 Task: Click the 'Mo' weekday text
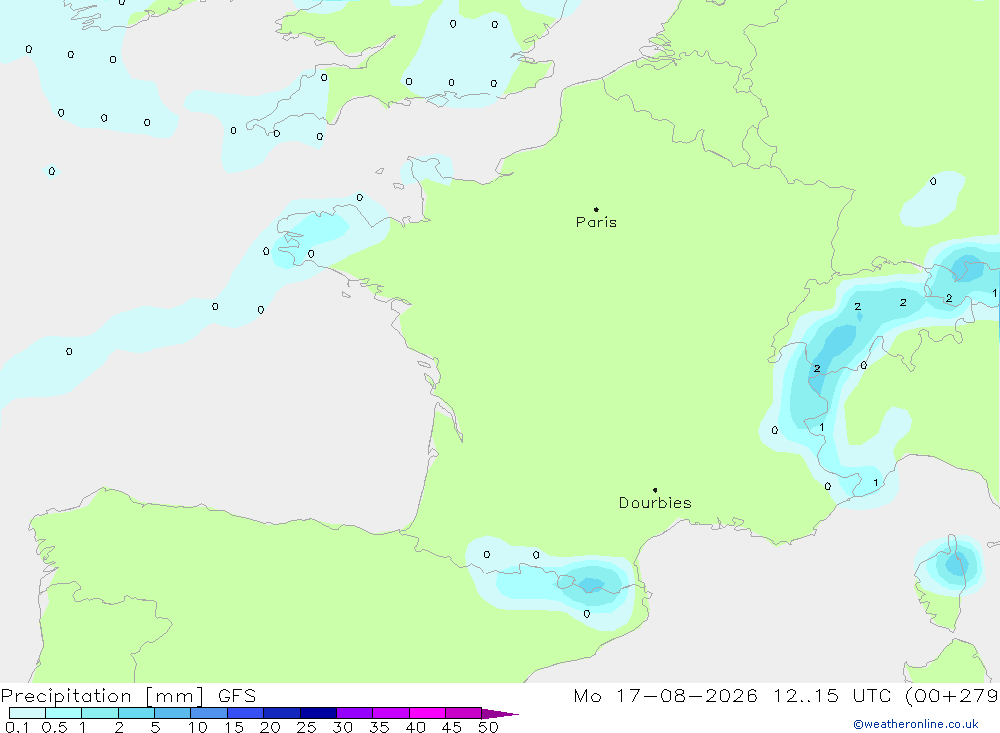click(x=587, y=696)
